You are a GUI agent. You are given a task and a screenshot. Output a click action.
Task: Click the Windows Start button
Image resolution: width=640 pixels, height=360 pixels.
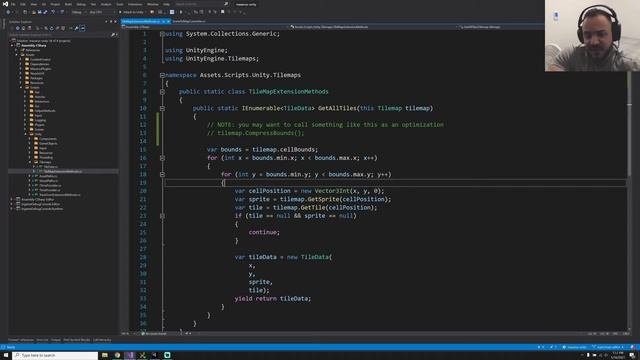6,356
